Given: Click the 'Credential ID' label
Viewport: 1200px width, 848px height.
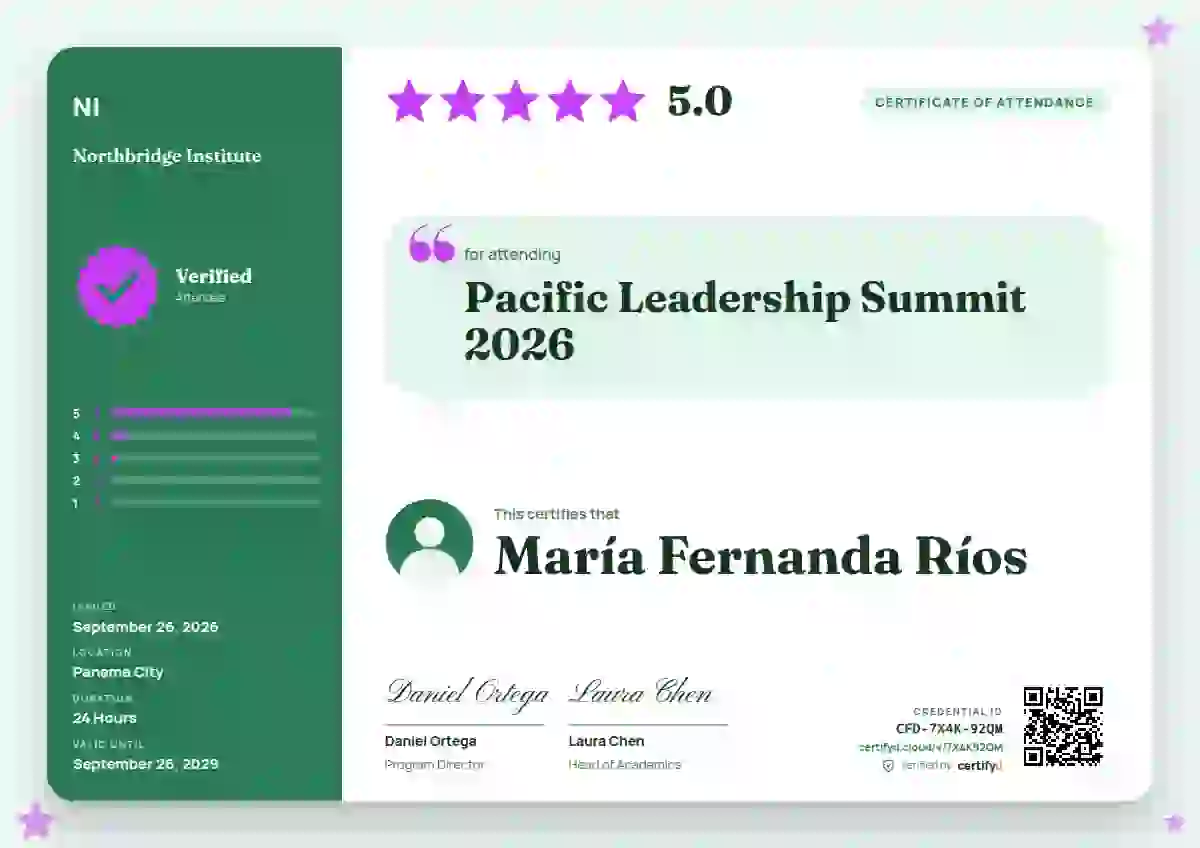Looking at the screenshot, I should [x=958, y=712].
